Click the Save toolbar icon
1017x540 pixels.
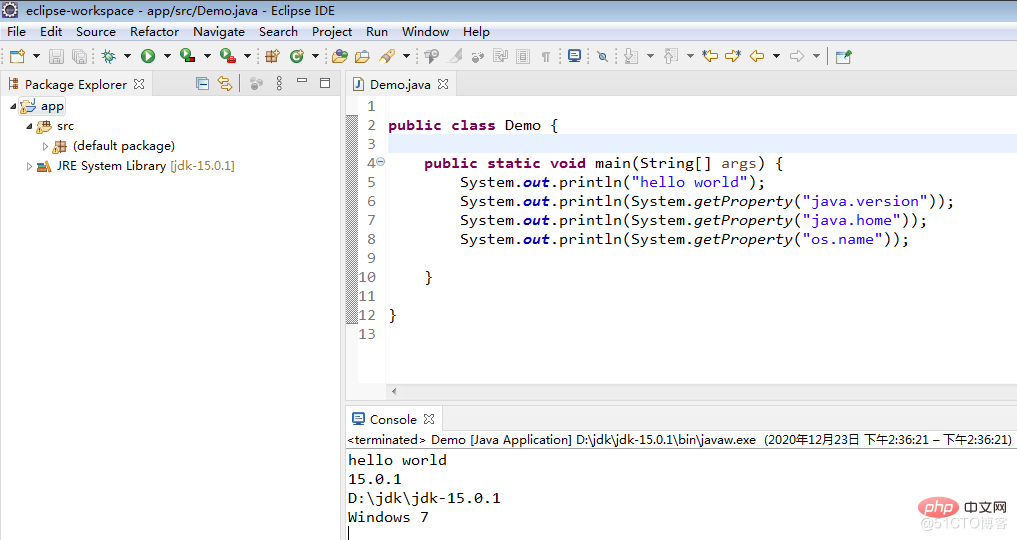click(56, 56)
